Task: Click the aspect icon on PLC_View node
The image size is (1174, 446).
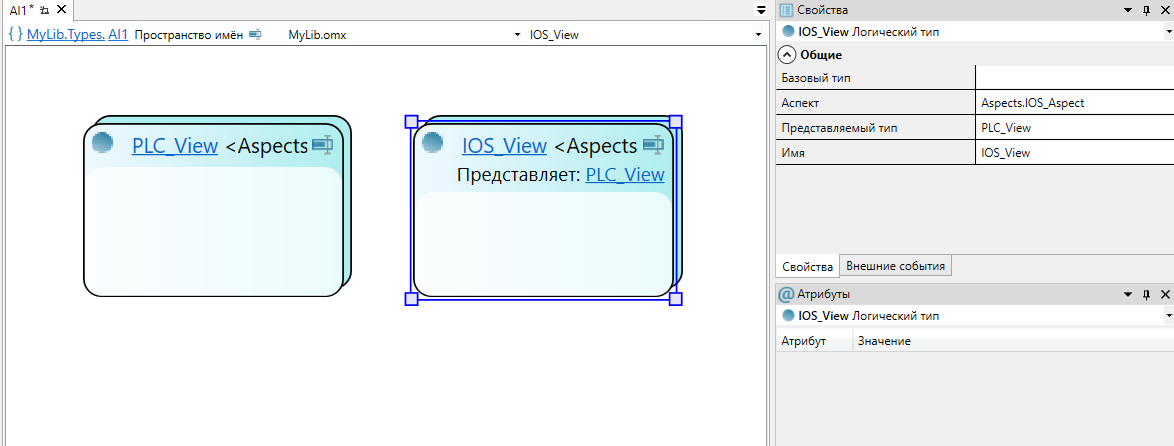Action: pos(322,145)
